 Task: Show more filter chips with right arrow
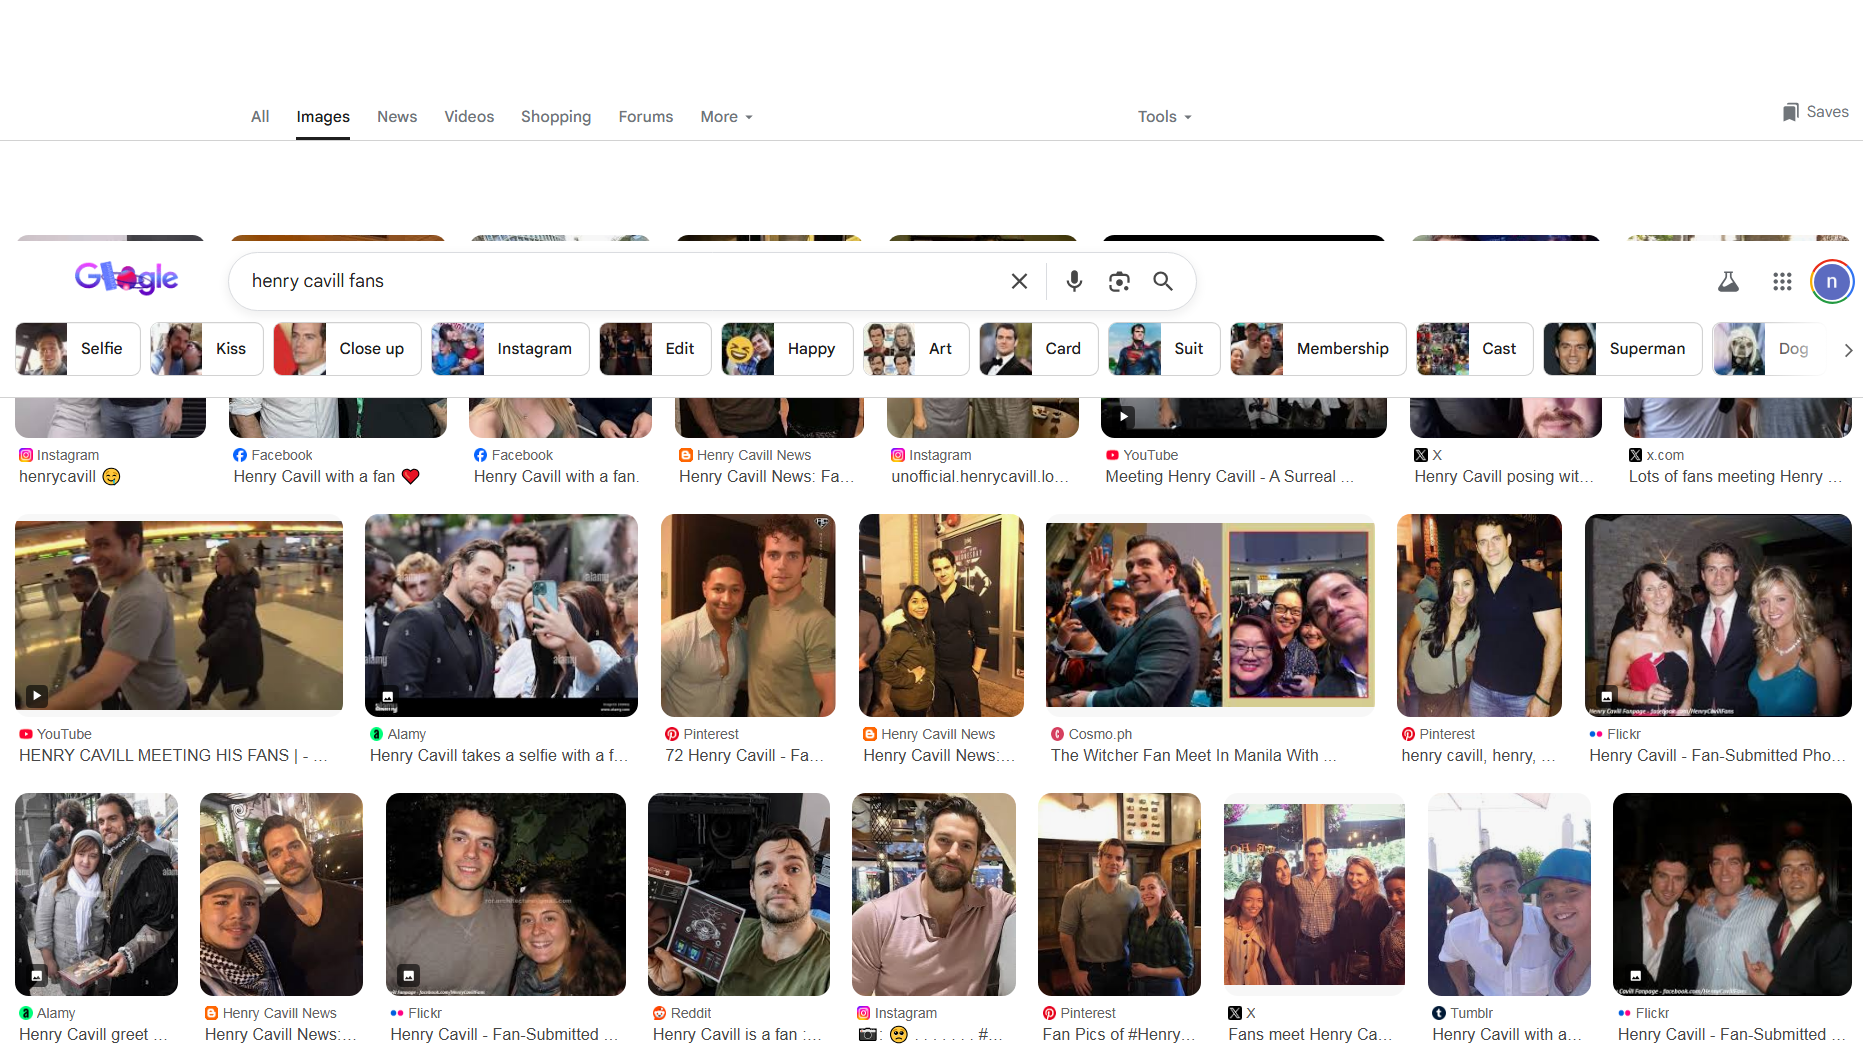pos(1848,350)
